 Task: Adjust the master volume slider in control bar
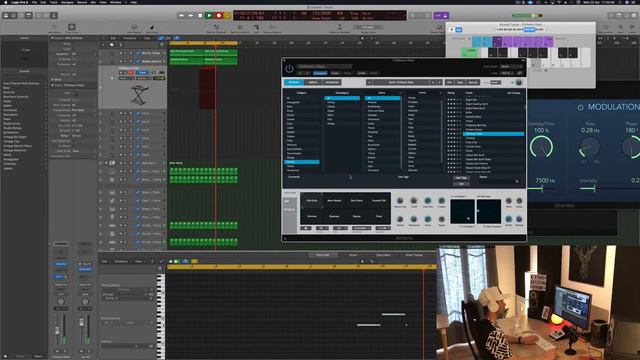[x=527, y=16]
